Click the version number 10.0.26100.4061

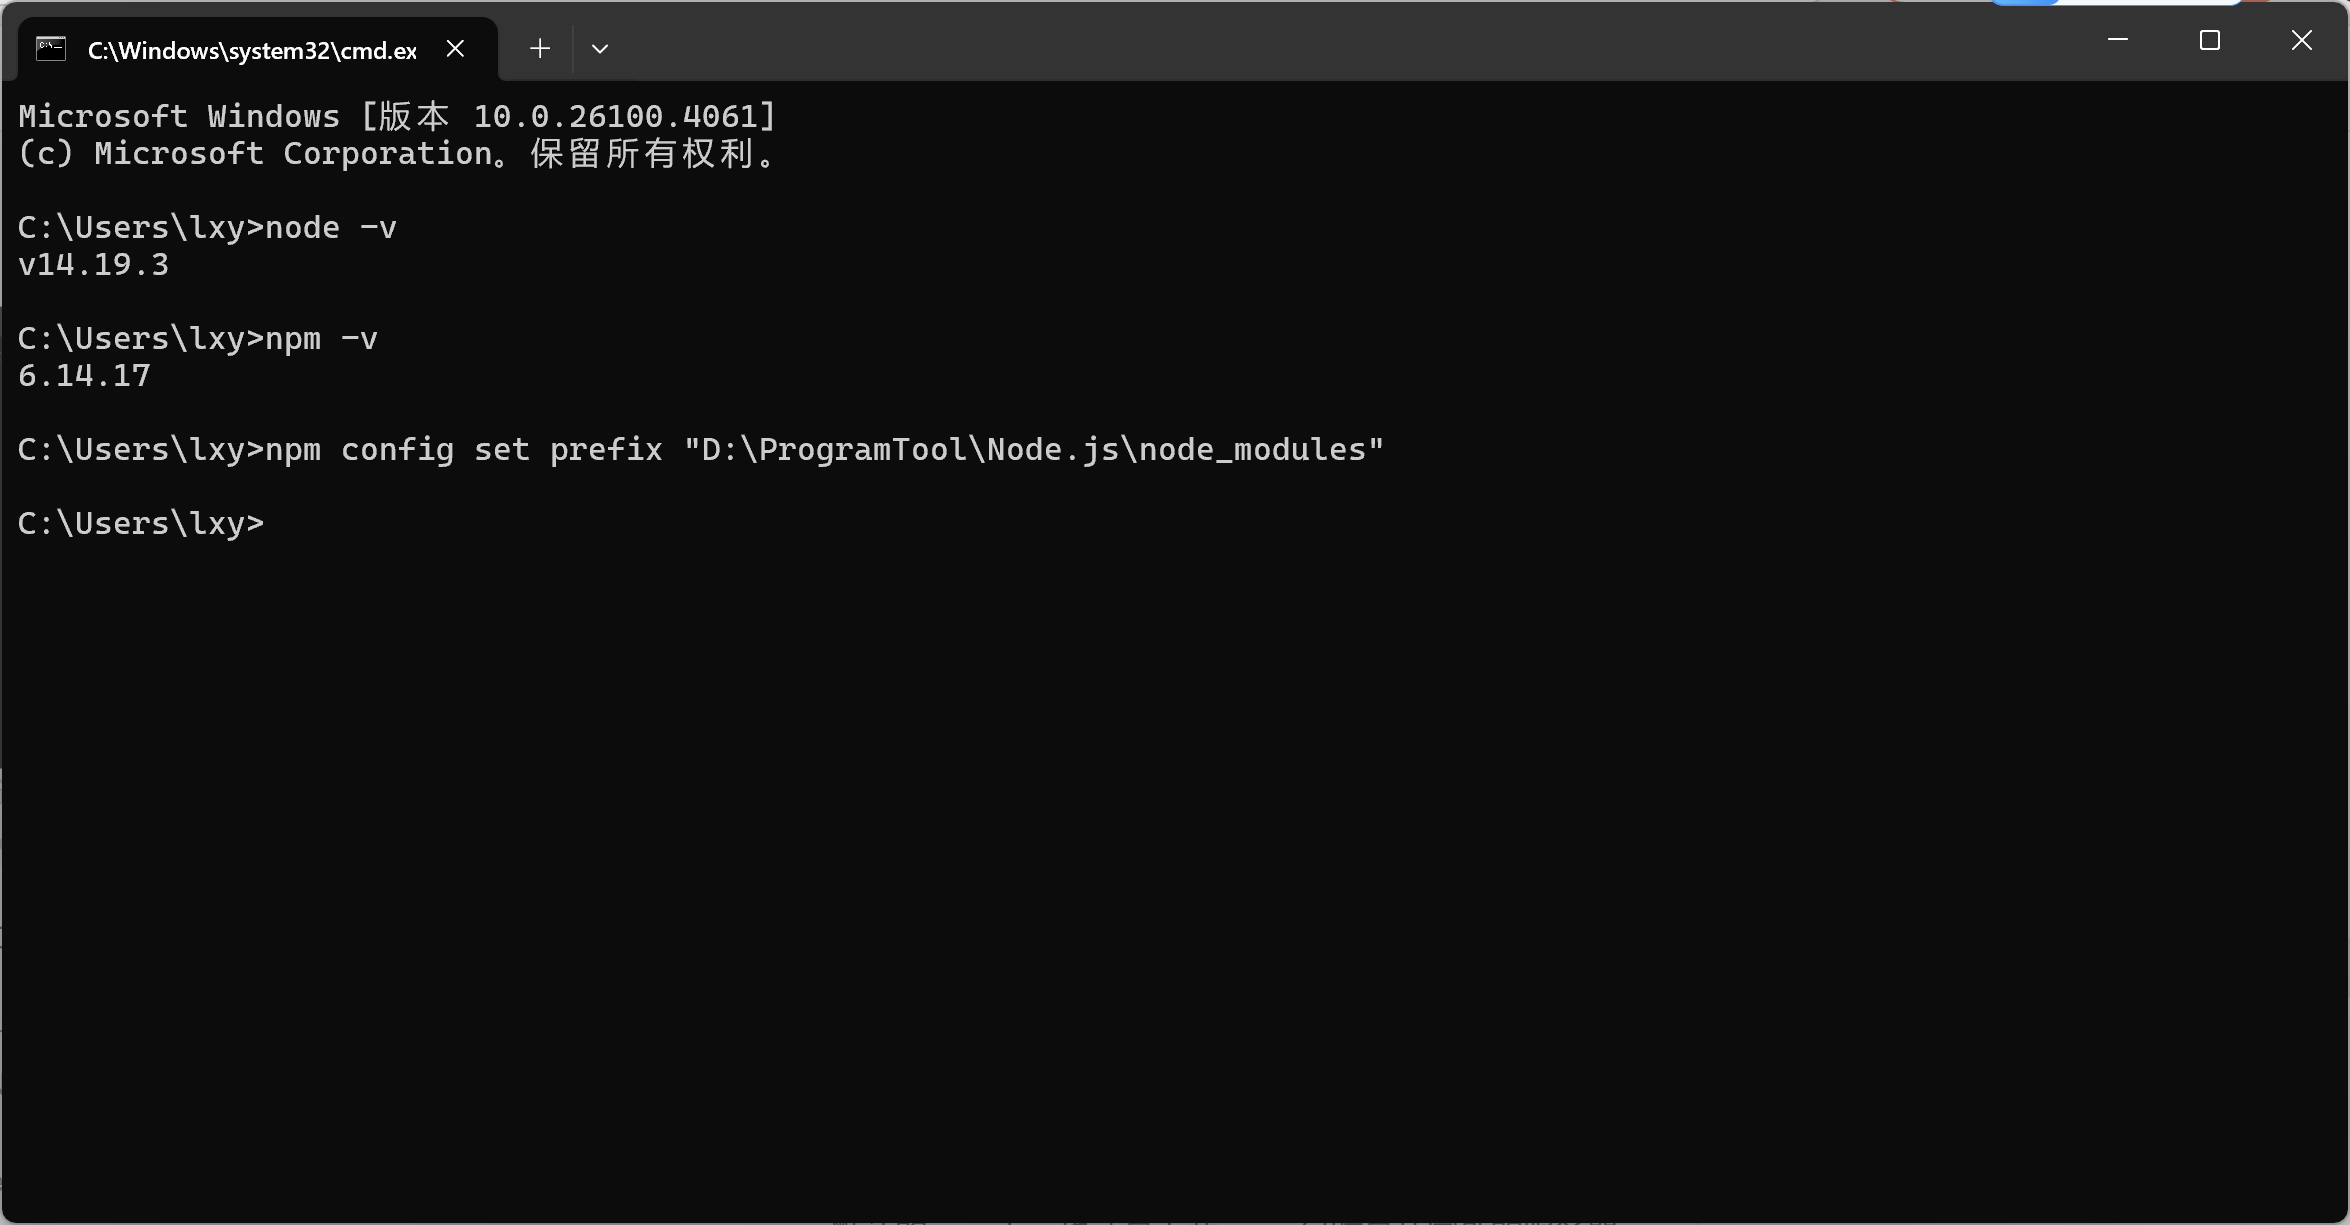615,116
